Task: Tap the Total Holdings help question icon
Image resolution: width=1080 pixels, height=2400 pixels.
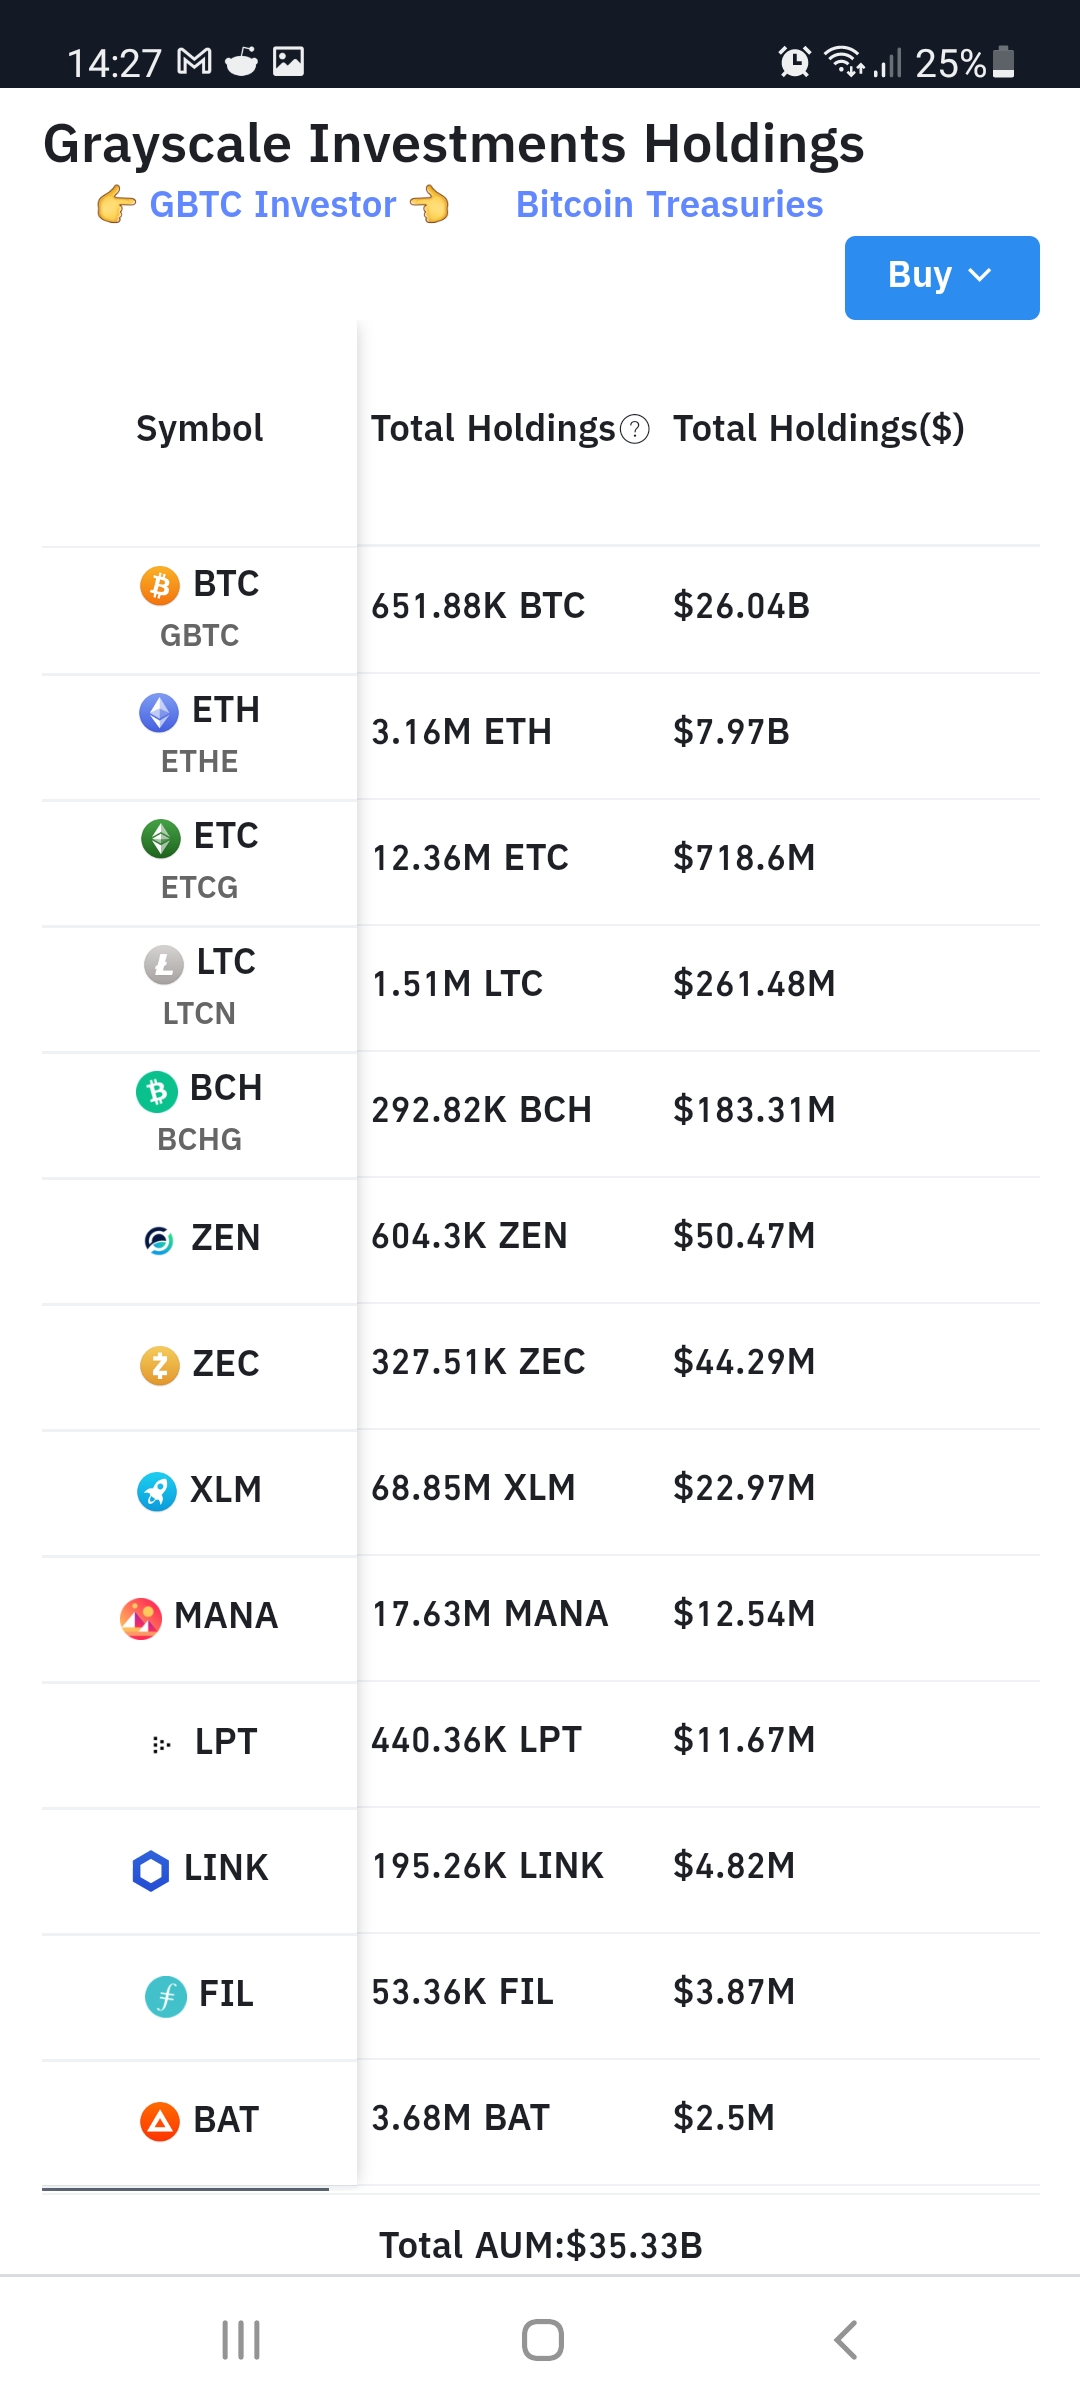Action: click(x=635, y=429)
